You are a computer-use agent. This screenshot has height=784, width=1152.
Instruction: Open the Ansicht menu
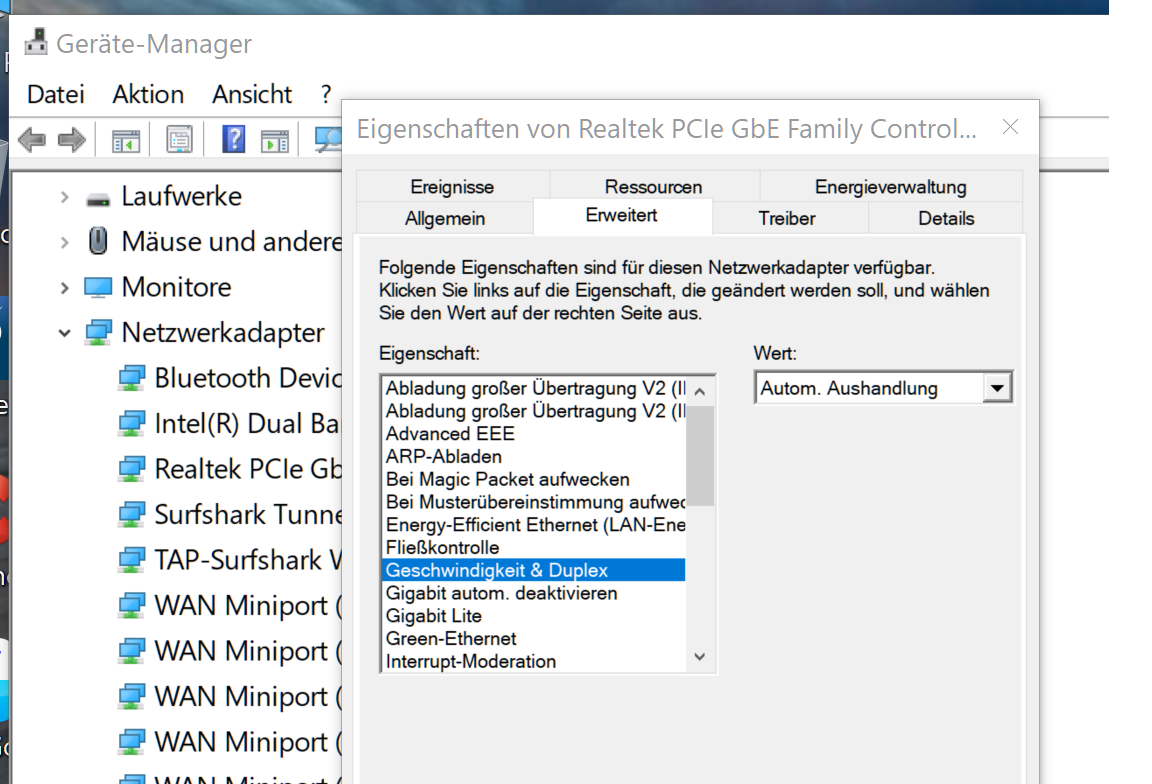tap(252, 94)
